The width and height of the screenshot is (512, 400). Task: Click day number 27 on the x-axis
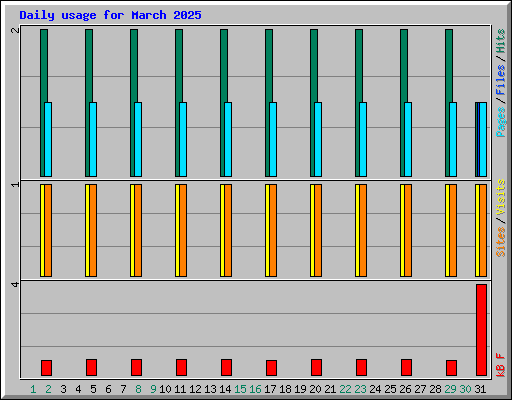[x=420, y=389]
